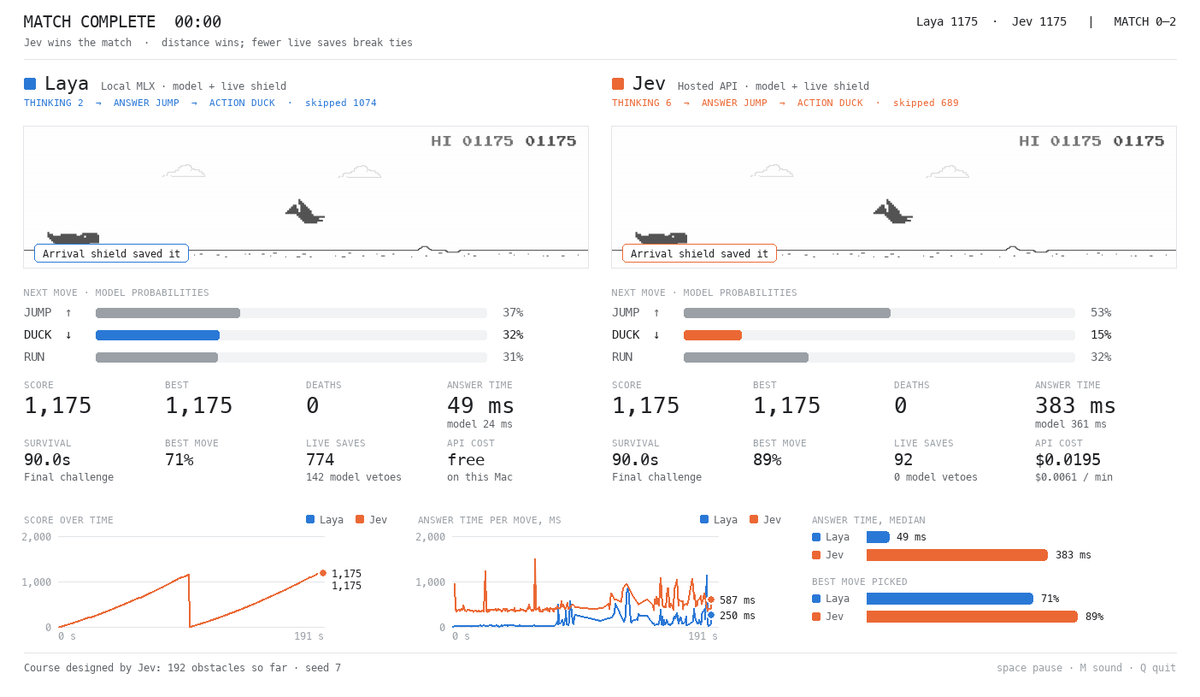Click the 'Laya 1175' header score
Screen dimensions: 1200x697
pyautogui.click(x=947, y=22)
